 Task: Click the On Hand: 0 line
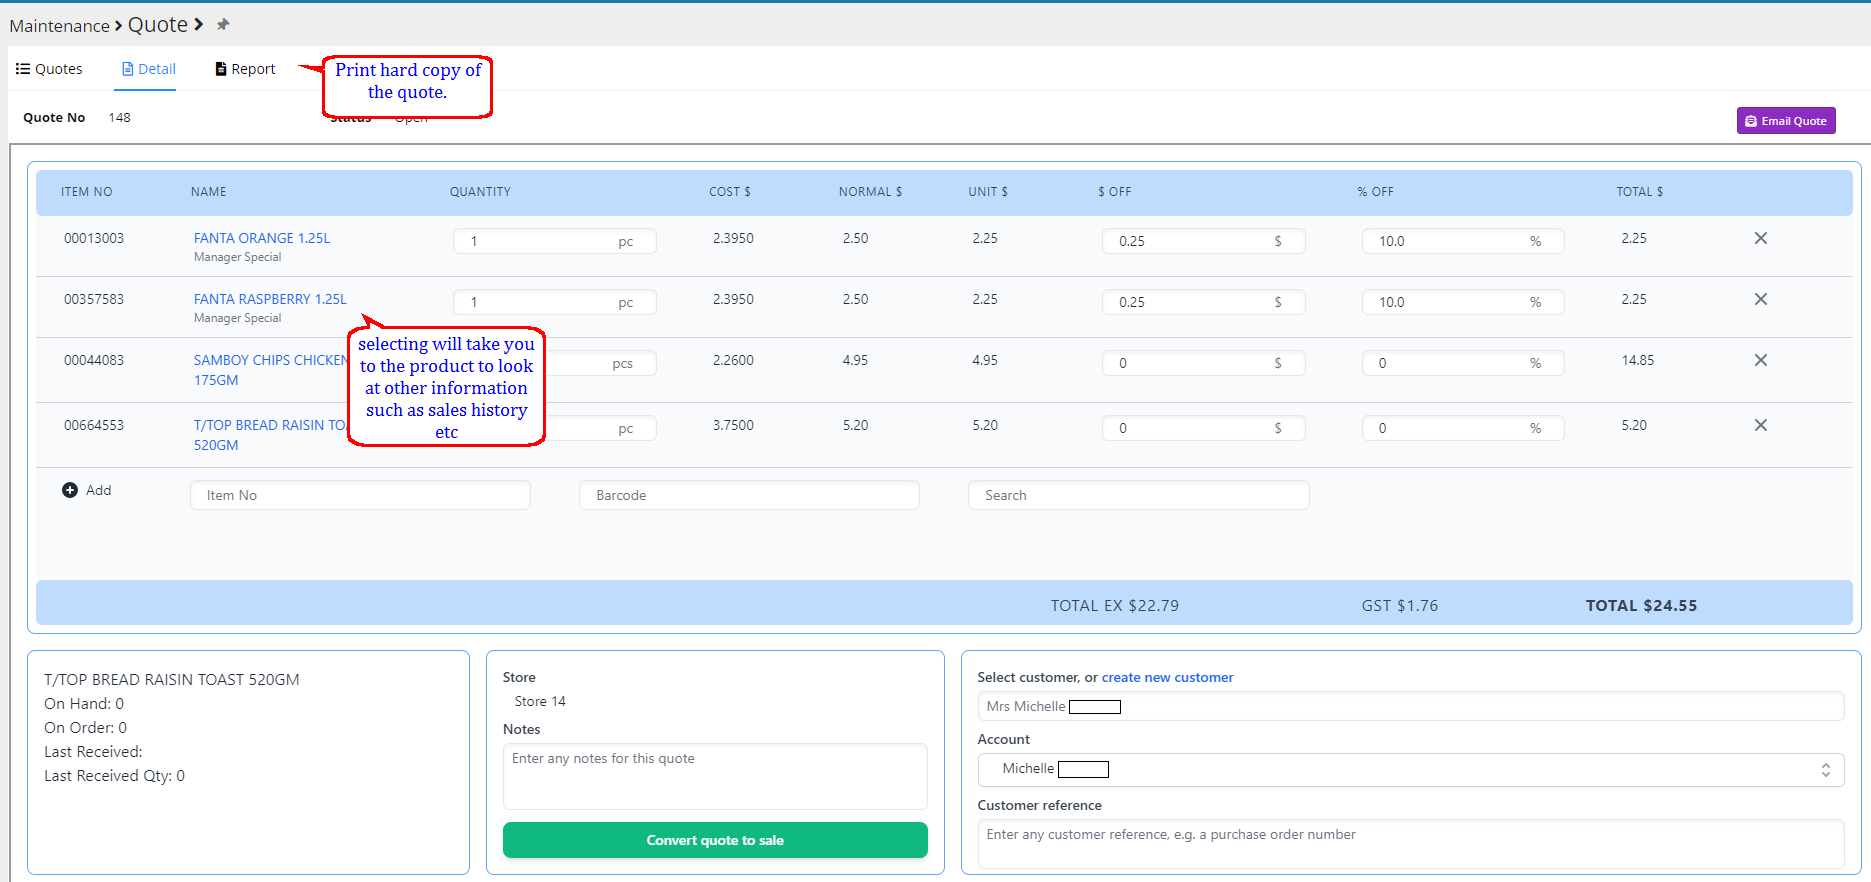[x=84, y=703]
